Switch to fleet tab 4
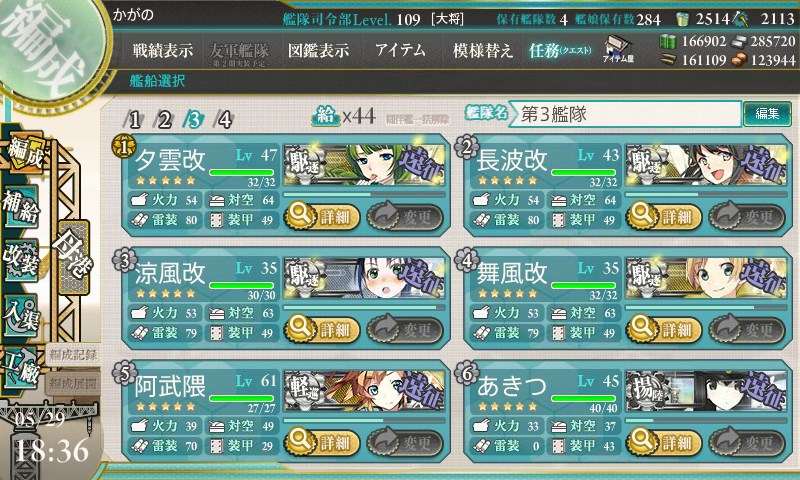Viewport: 800px width, 480px height. 224,120
